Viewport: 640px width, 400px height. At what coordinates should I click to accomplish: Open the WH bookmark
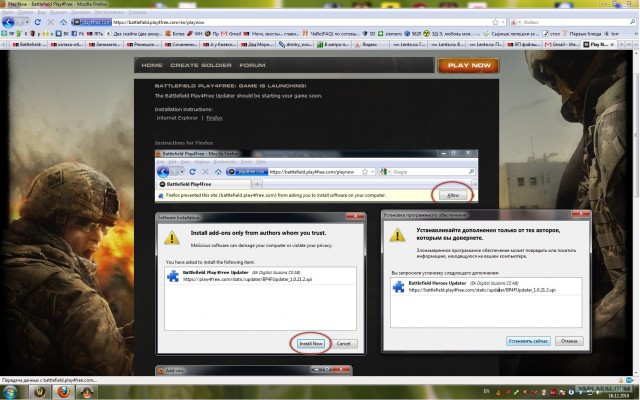[194, 33]
